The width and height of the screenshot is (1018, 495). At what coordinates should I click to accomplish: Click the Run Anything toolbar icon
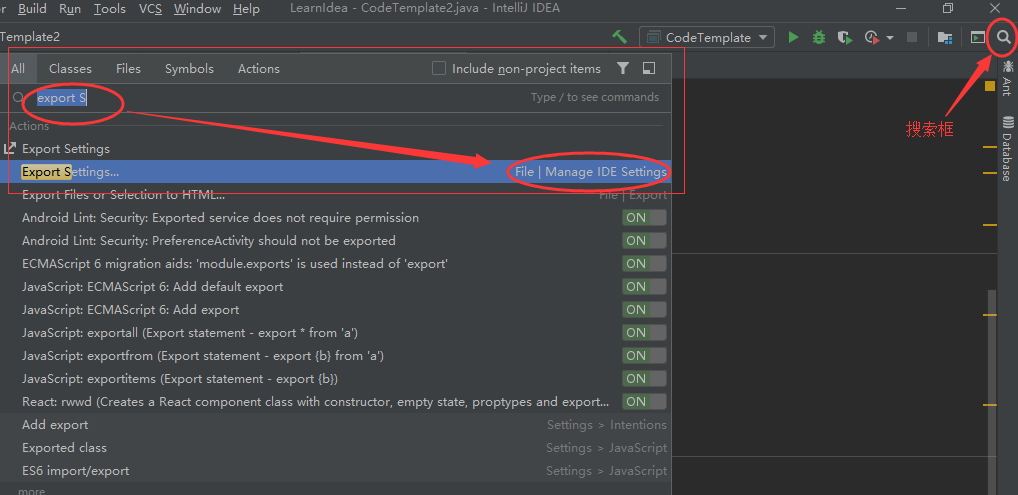pyautogui.click(x=978, y=38)
